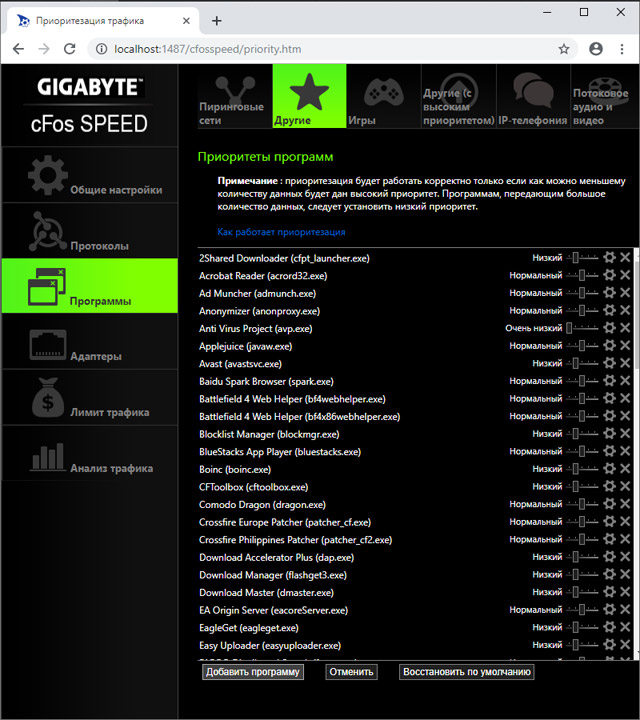This screenshot has width=640, height=720.
Task: Remove 2Shared Downloader with its X icon
Action: (x=625, y=258)
